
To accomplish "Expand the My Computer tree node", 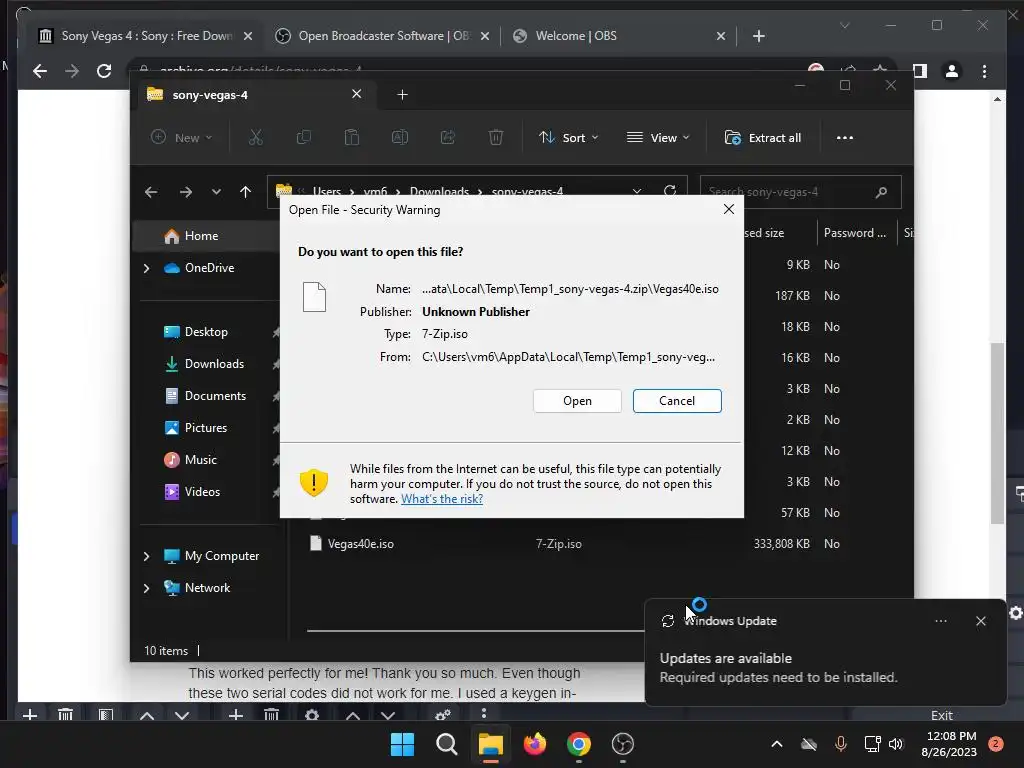I will point(146,556).
